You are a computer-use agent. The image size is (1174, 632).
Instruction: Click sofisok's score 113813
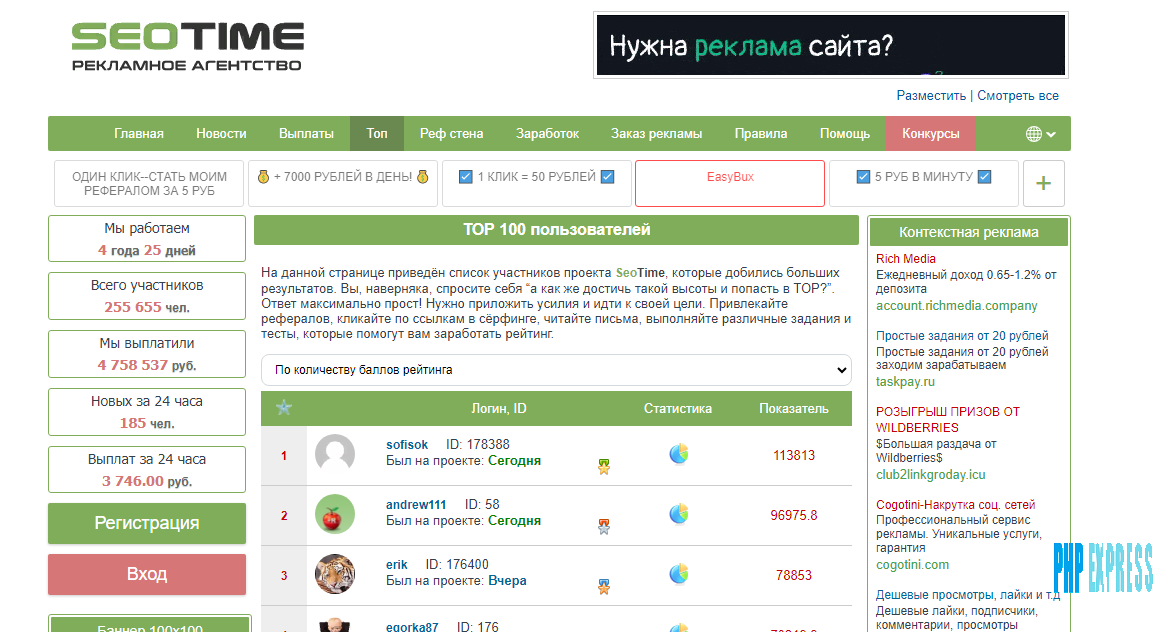(794, 455)
